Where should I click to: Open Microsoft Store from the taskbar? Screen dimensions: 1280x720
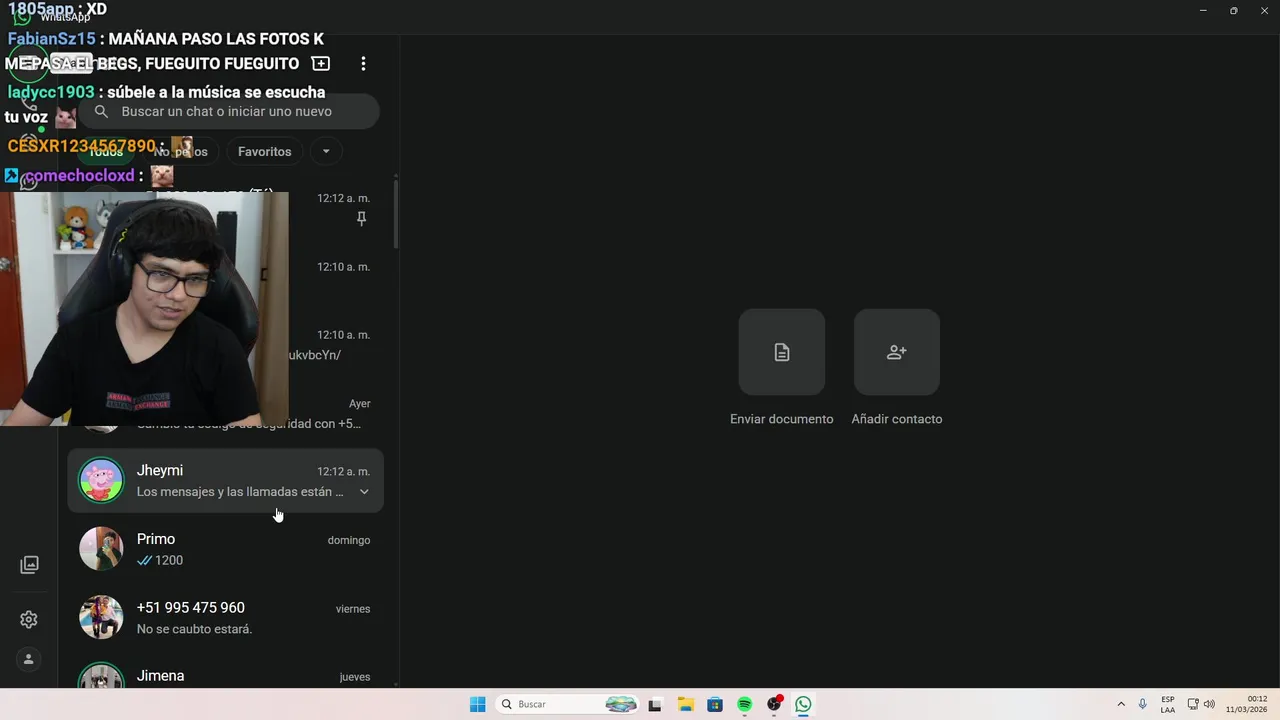pos(715,704)
